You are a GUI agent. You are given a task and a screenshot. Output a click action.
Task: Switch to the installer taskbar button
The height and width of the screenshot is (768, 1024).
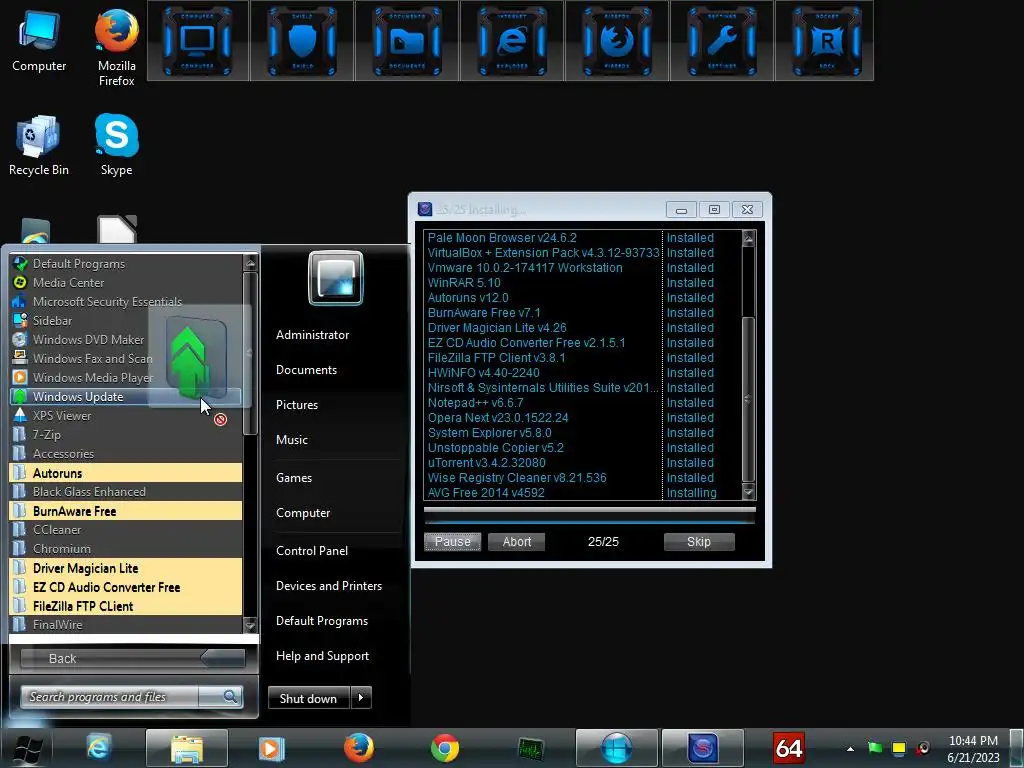tap(703, 748)
